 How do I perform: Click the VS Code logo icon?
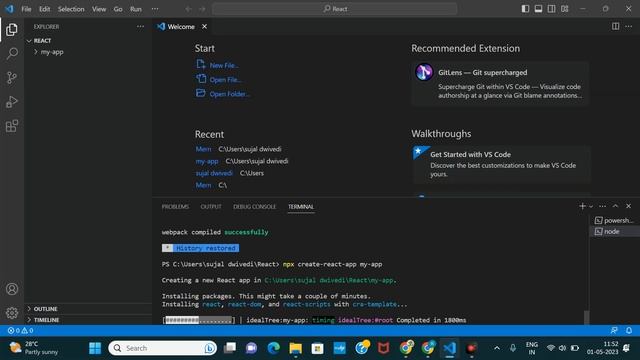pos(9,9)
